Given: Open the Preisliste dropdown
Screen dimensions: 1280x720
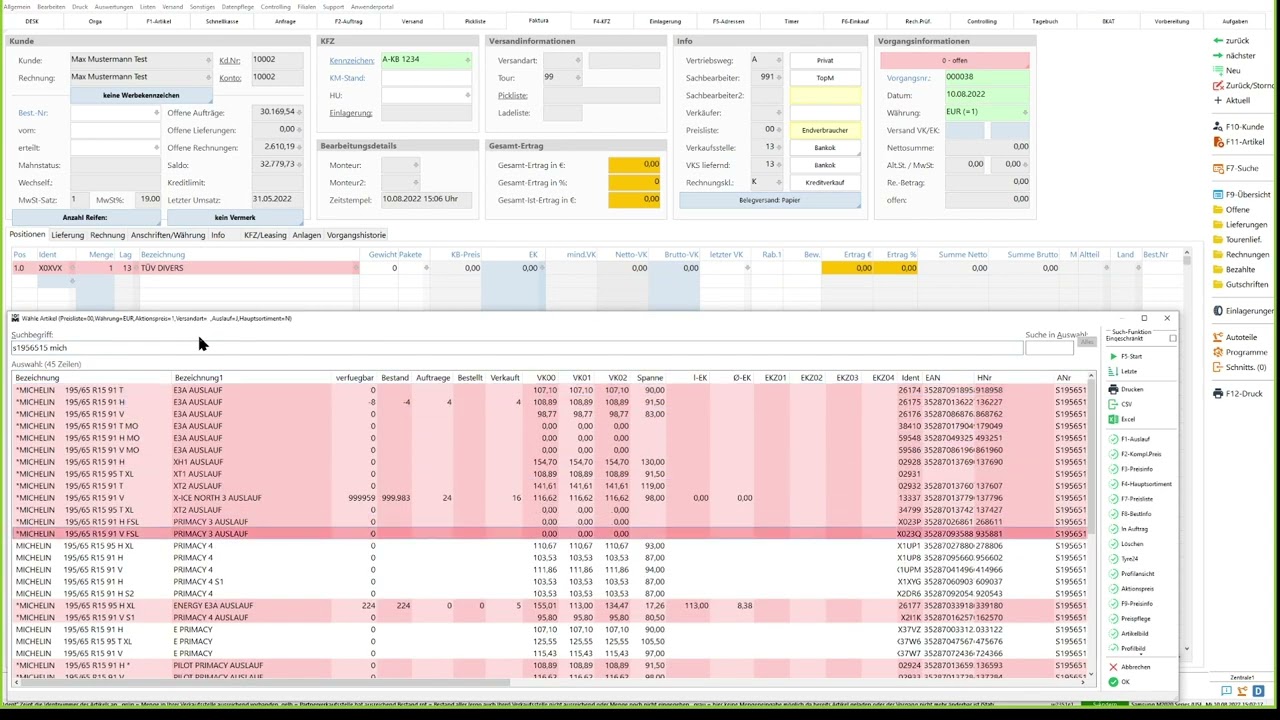Looking at the screenshot, I should pos(779,130).
